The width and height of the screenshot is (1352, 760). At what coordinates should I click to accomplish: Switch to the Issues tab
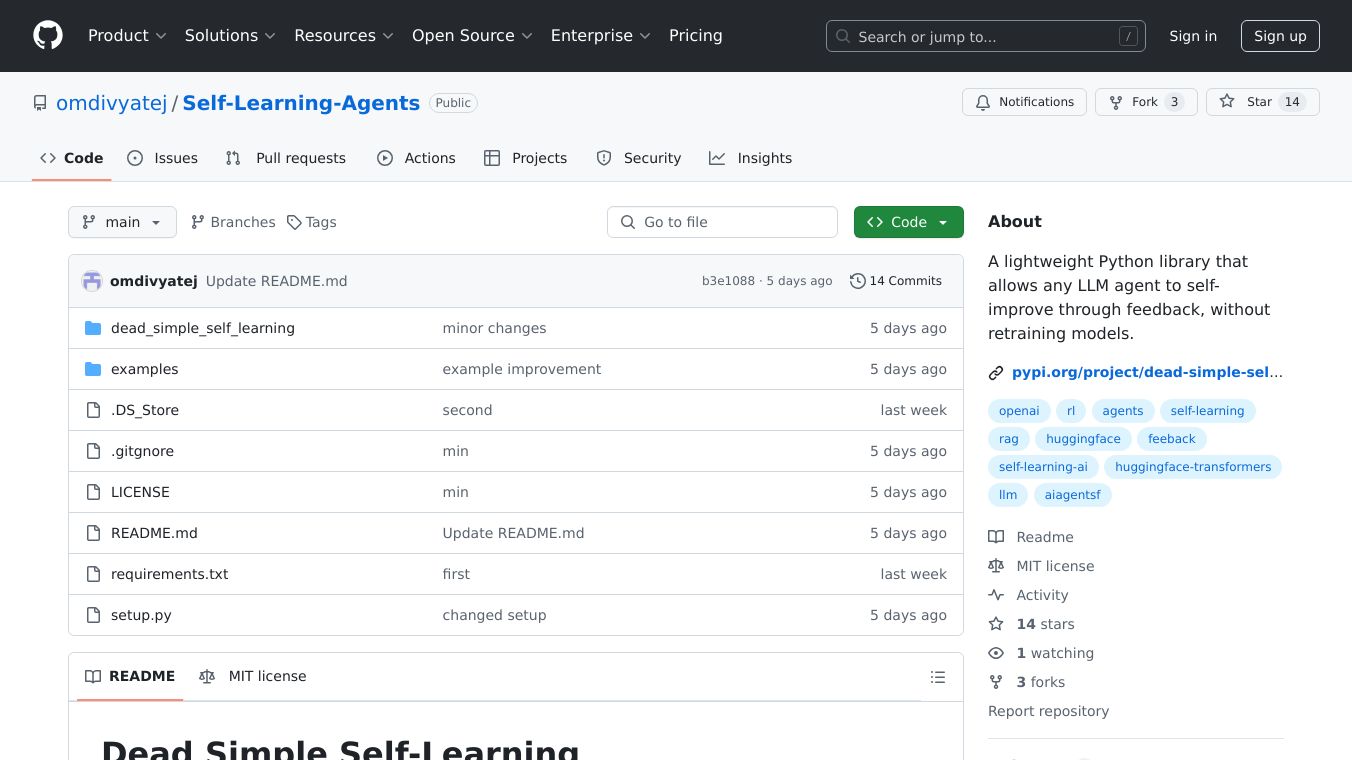point(163,158)
